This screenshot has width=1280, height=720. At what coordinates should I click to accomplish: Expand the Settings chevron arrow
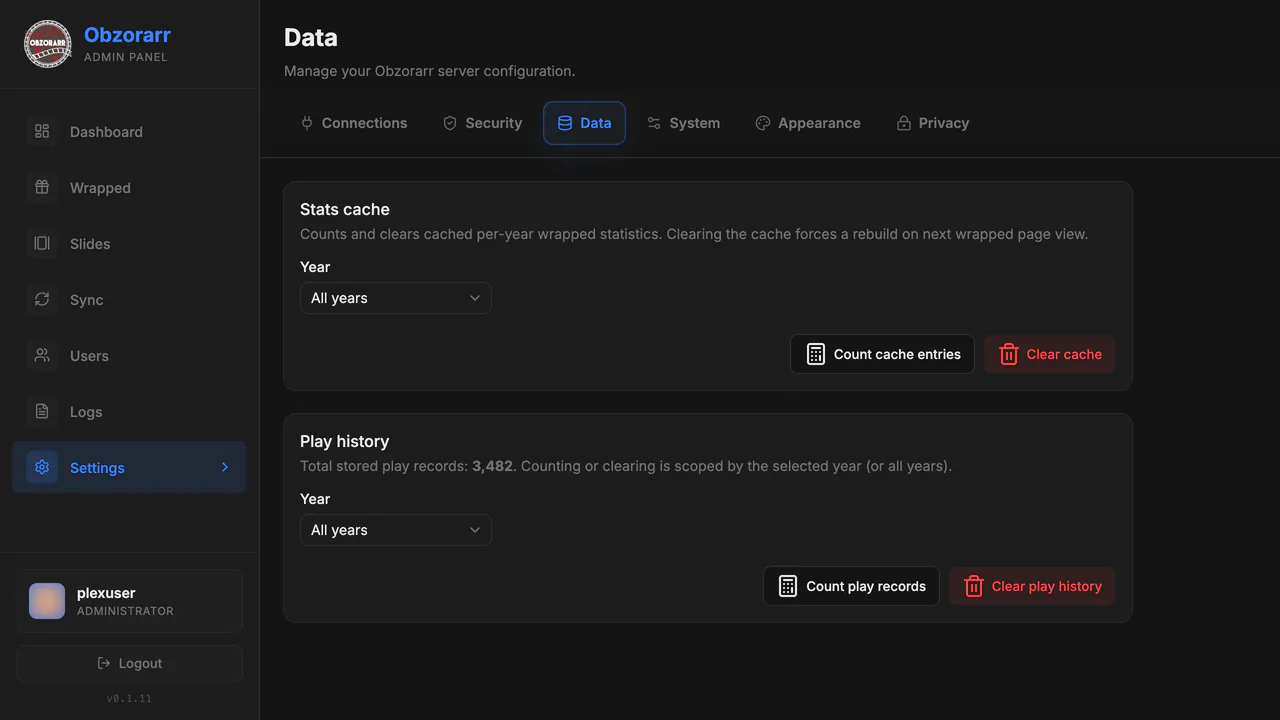point(225,467)
